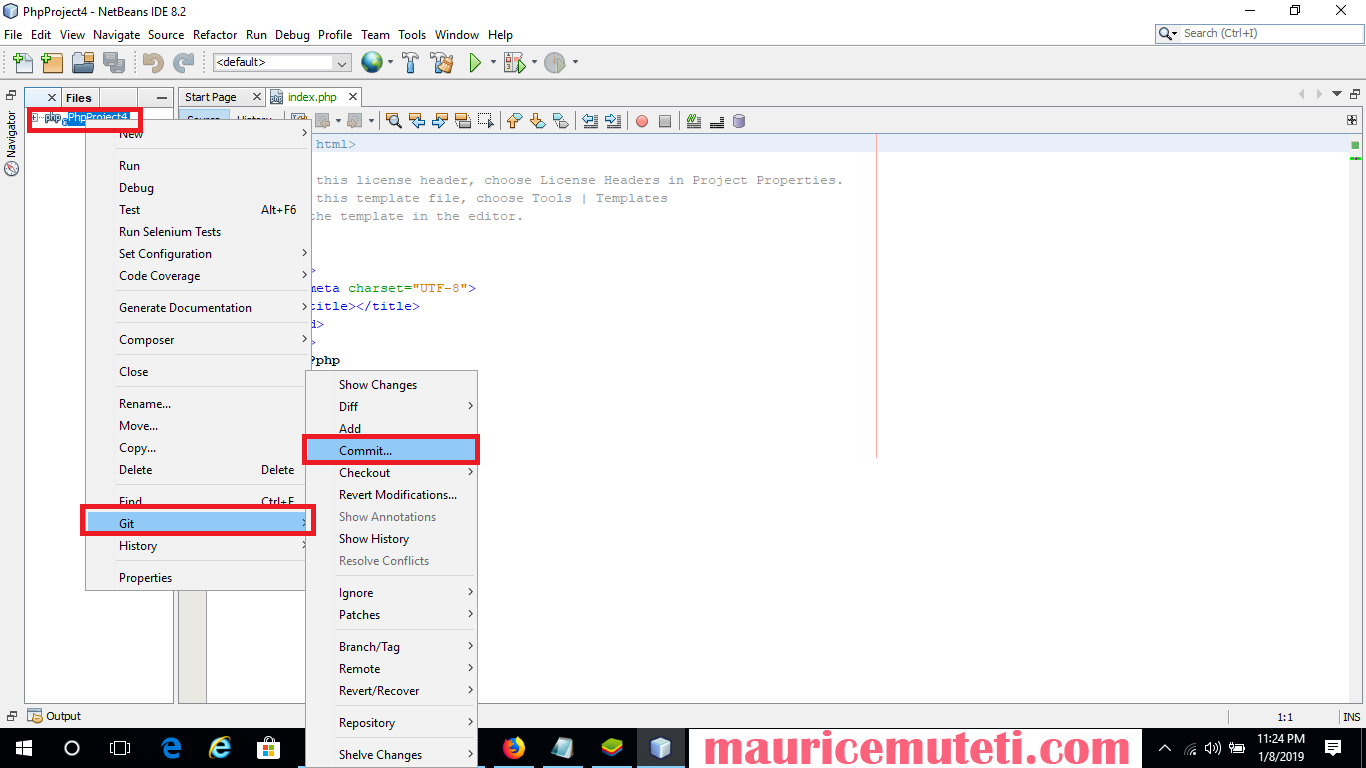Click the Redo arrow in the toolbar

tap(183, 63)
